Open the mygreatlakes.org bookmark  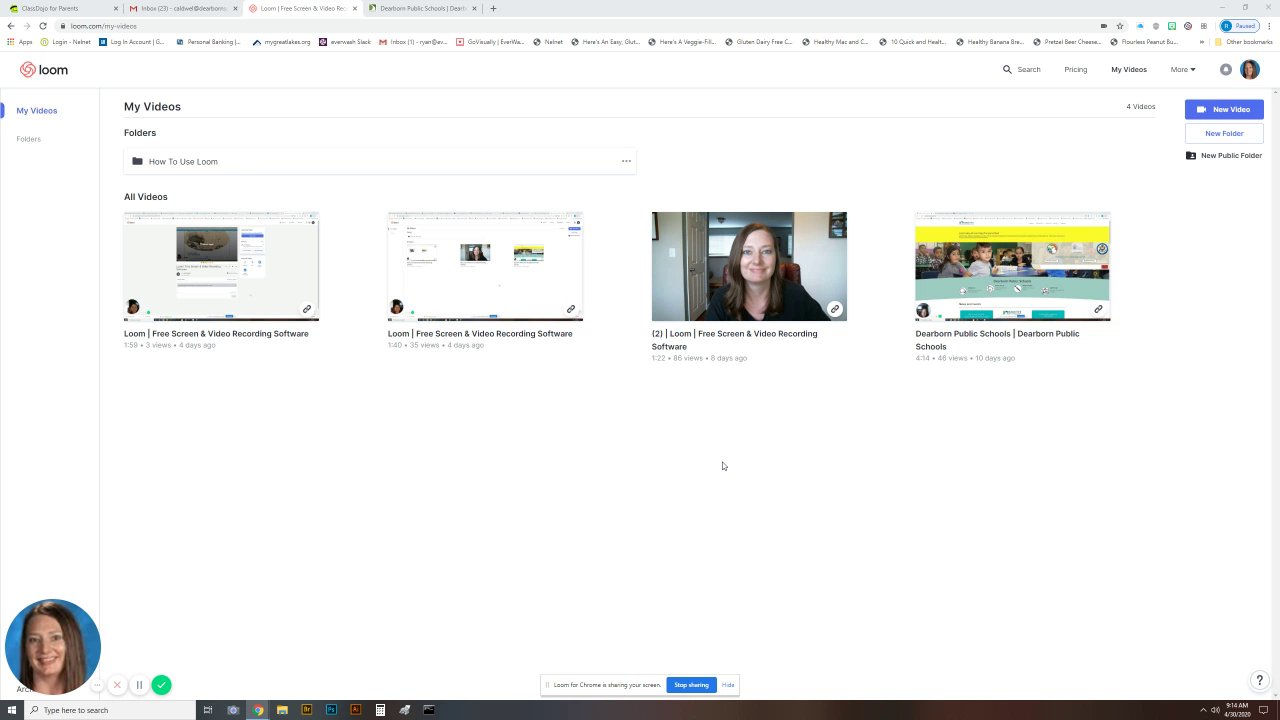[x=282, y=42]
